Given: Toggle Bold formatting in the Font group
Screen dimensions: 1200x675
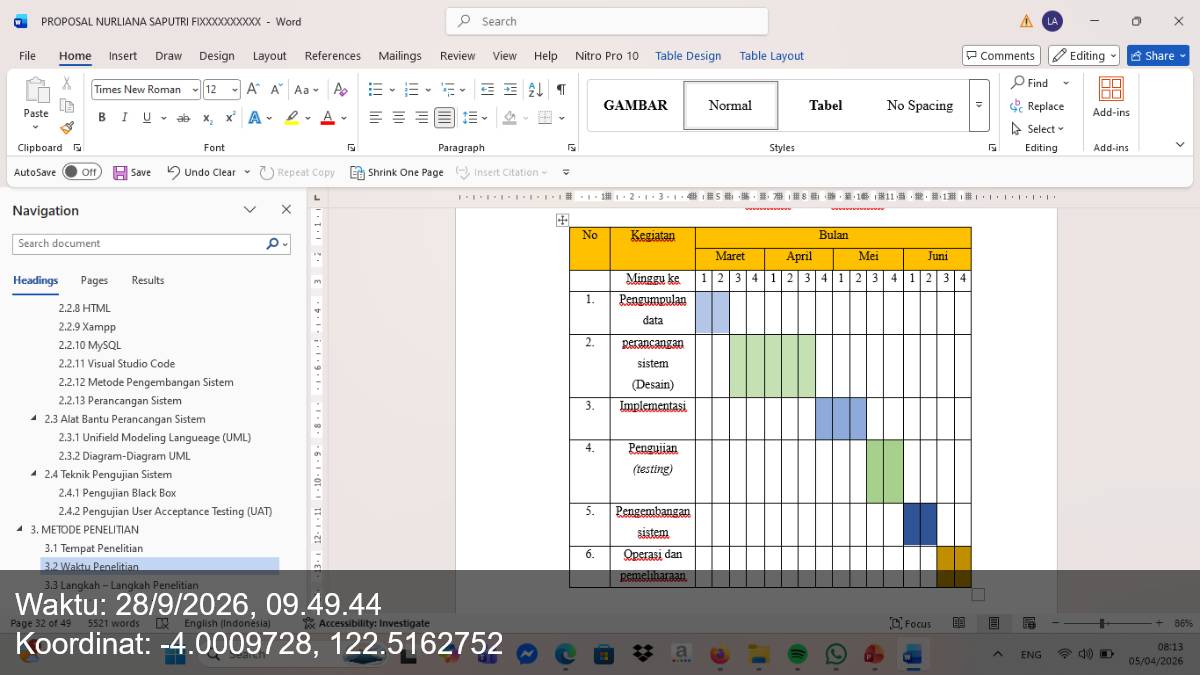Looking at the screenshot, I should click(102, 118).
